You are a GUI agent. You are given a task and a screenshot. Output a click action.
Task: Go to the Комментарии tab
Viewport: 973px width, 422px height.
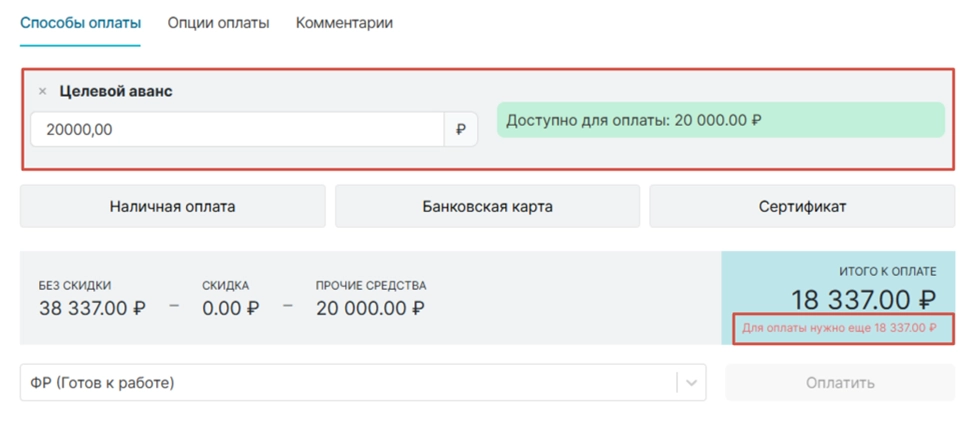point(344,23)
